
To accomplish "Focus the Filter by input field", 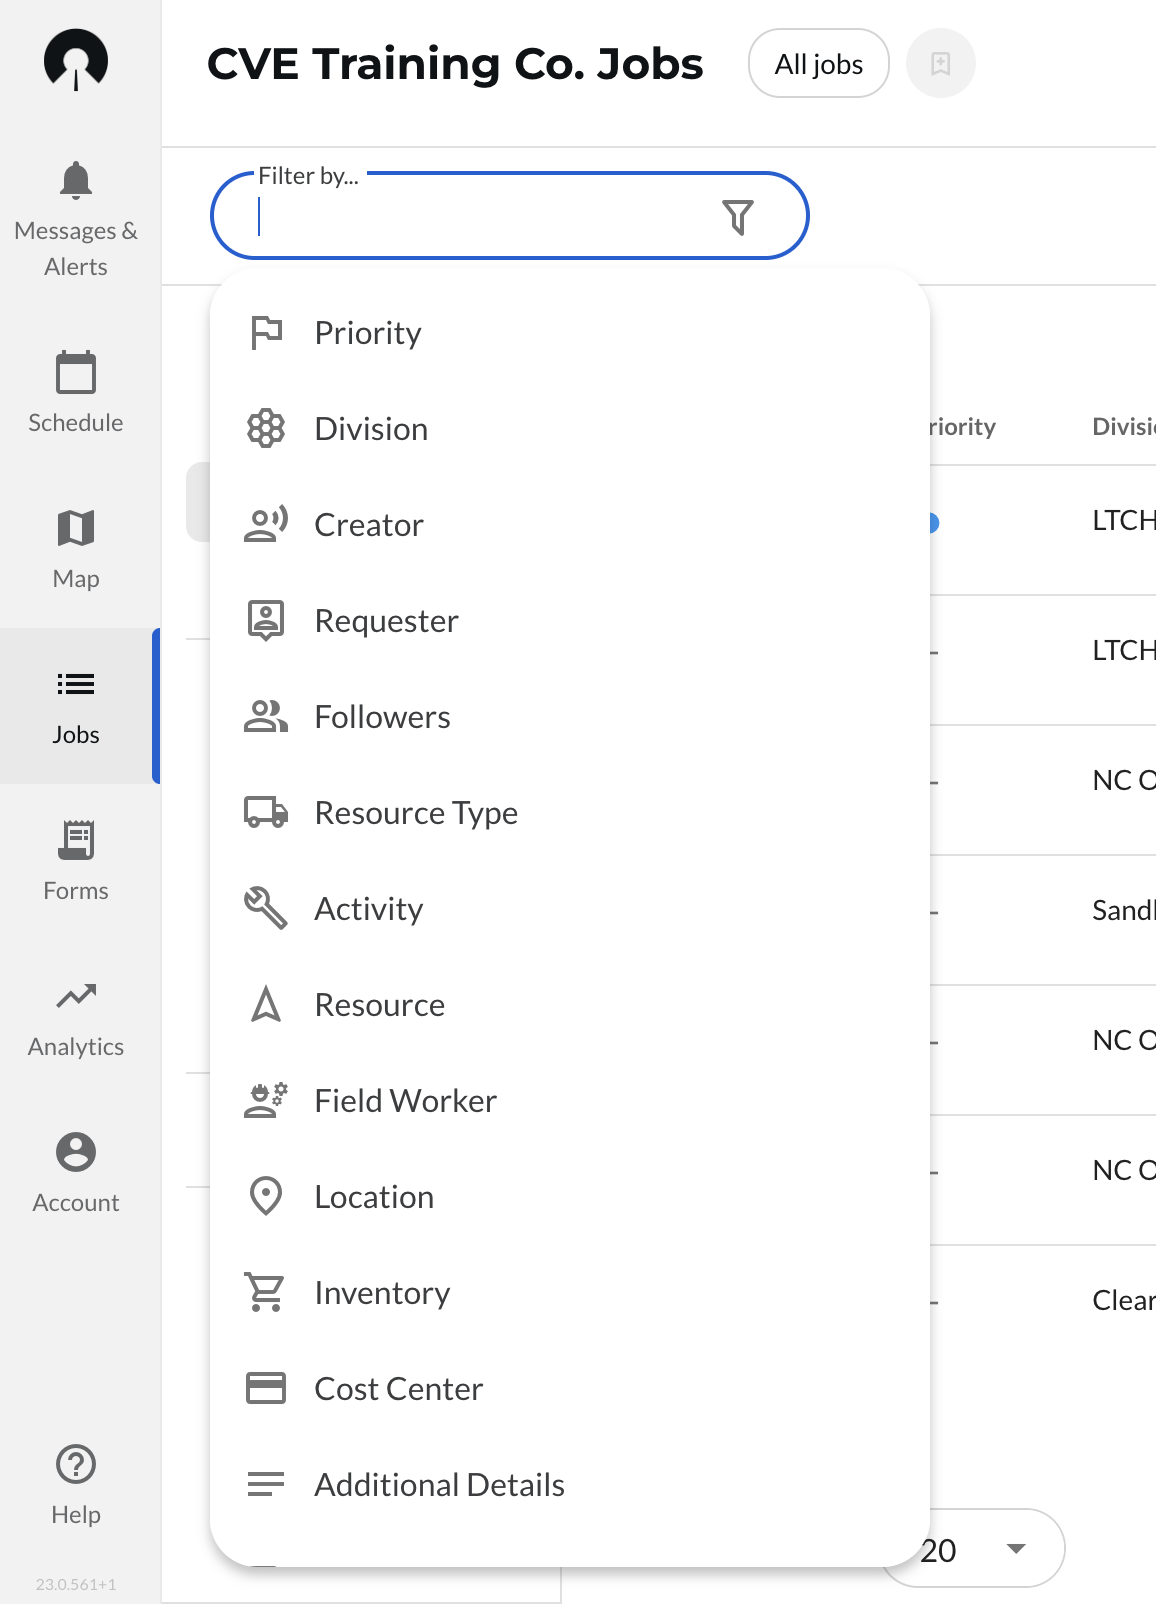I will tap(480, 217).
